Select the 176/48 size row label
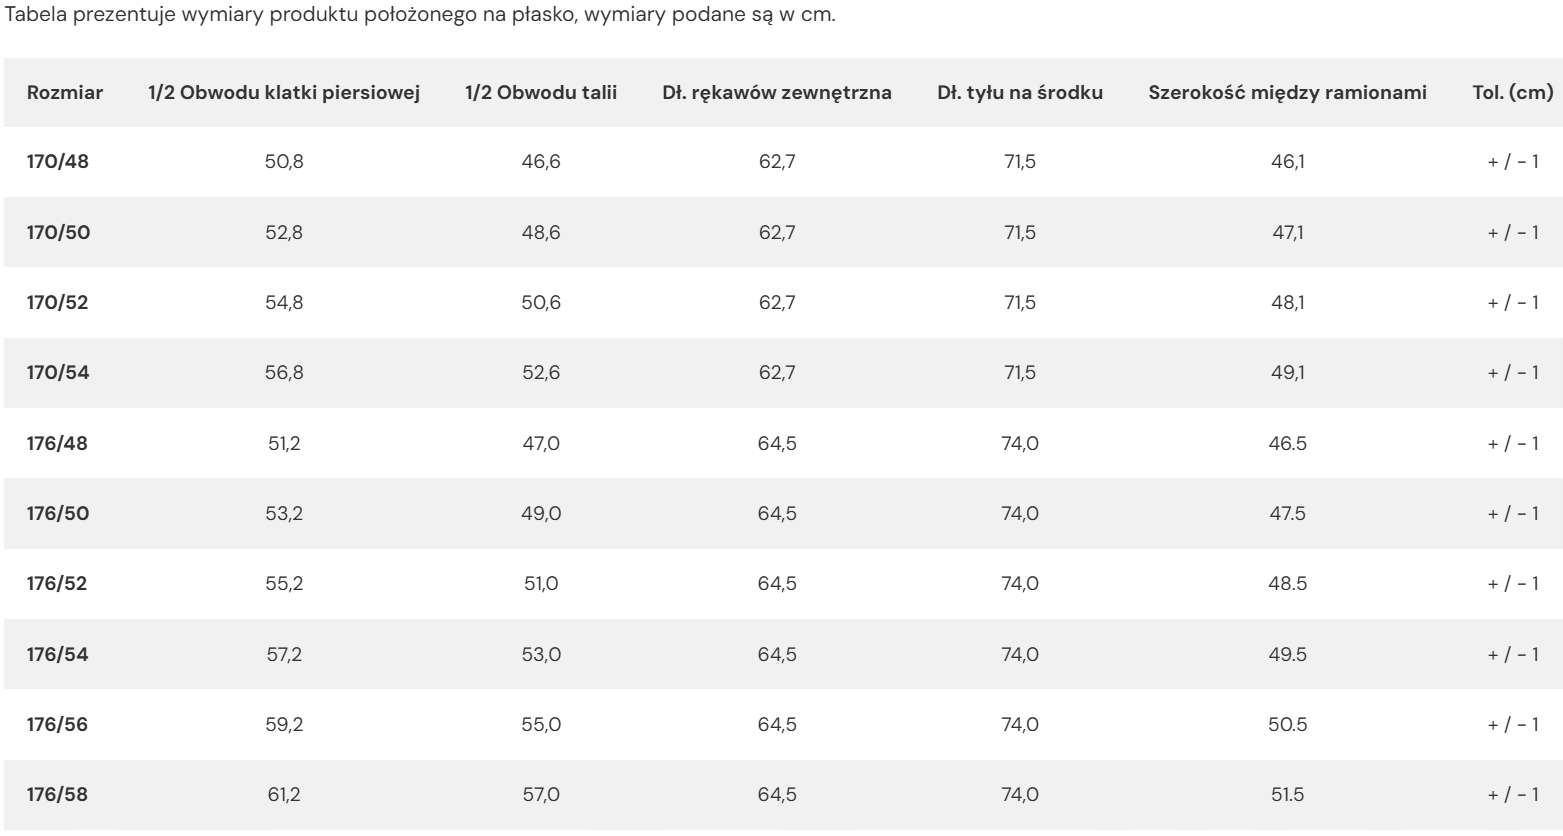This screenshot has height=836, width=1563. click(x=58, y=443)
